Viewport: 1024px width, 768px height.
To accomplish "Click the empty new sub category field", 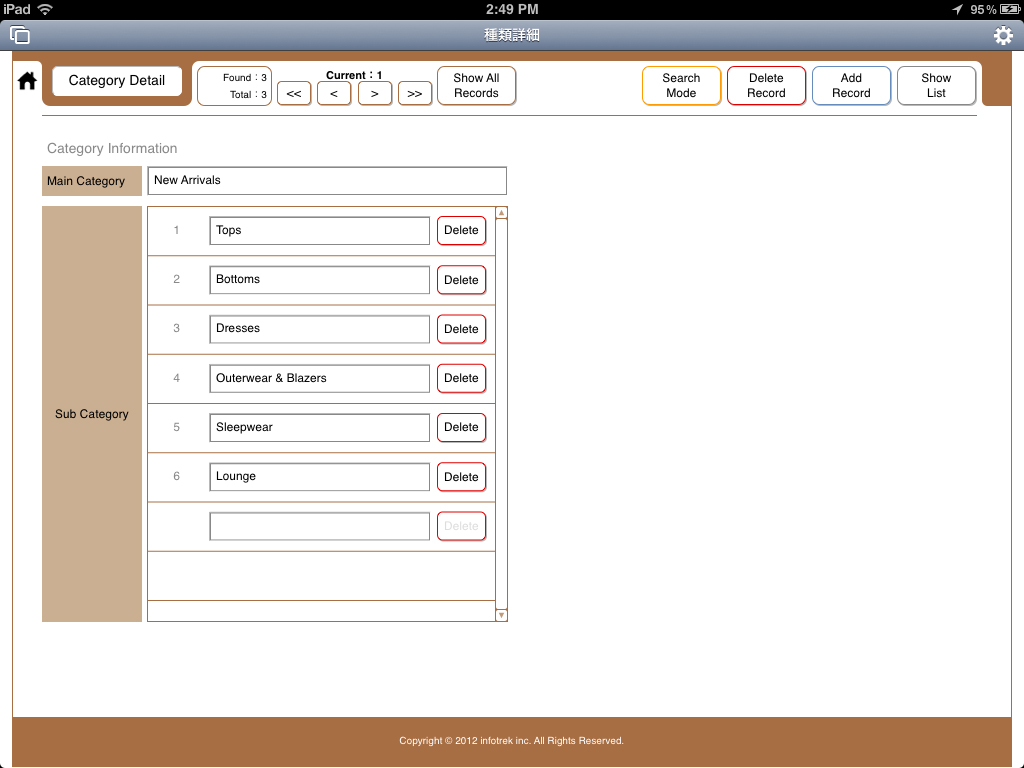I will [x=319, y=526].
